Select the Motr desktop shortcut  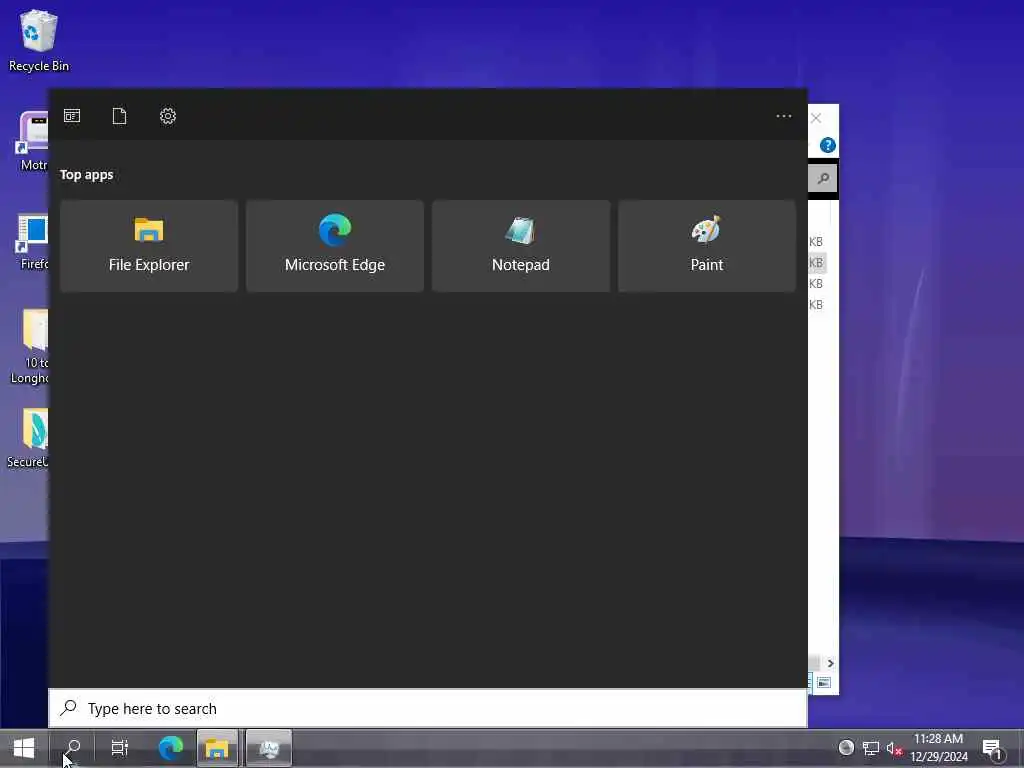tap(33, 141)
